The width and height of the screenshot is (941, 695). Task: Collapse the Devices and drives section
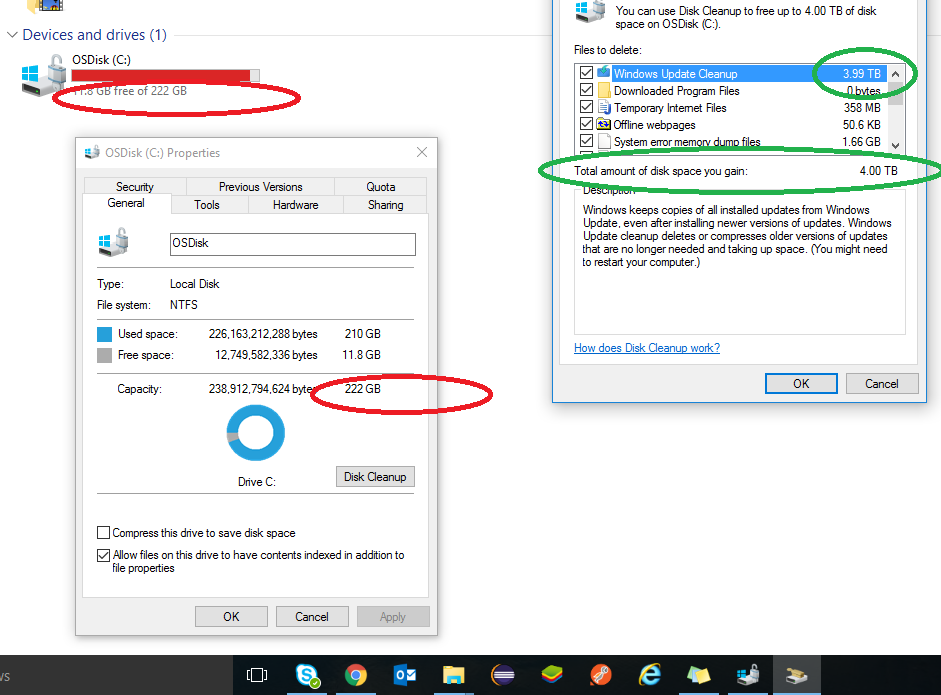[x=12, y=35]
